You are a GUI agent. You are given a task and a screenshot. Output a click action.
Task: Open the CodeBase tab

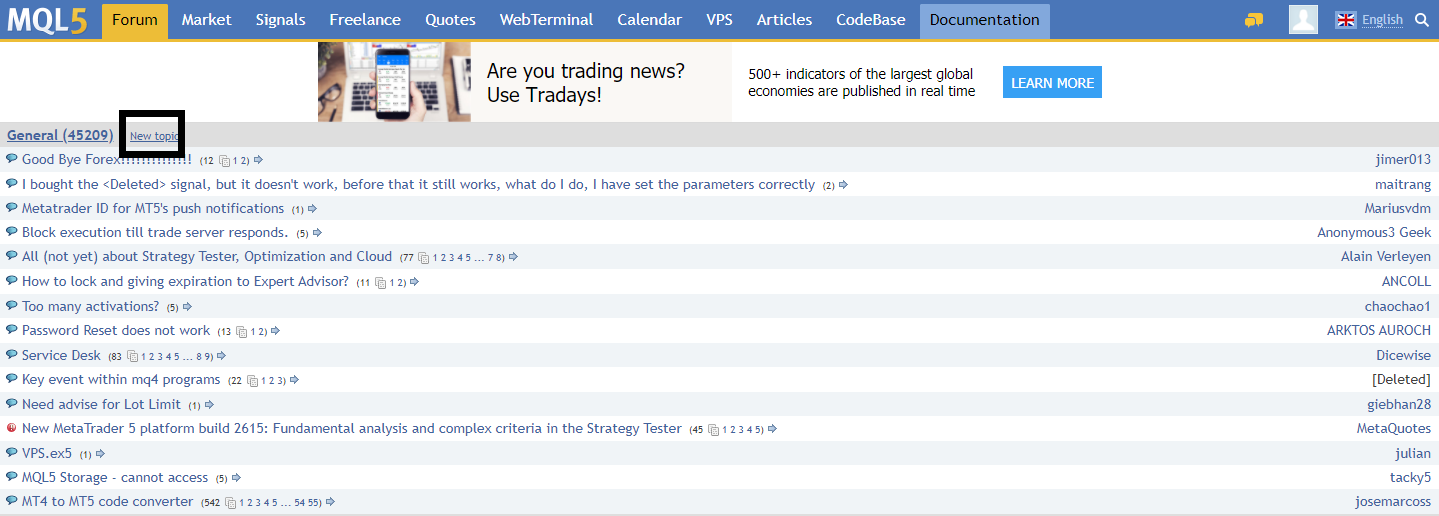(x=870, y=20)
